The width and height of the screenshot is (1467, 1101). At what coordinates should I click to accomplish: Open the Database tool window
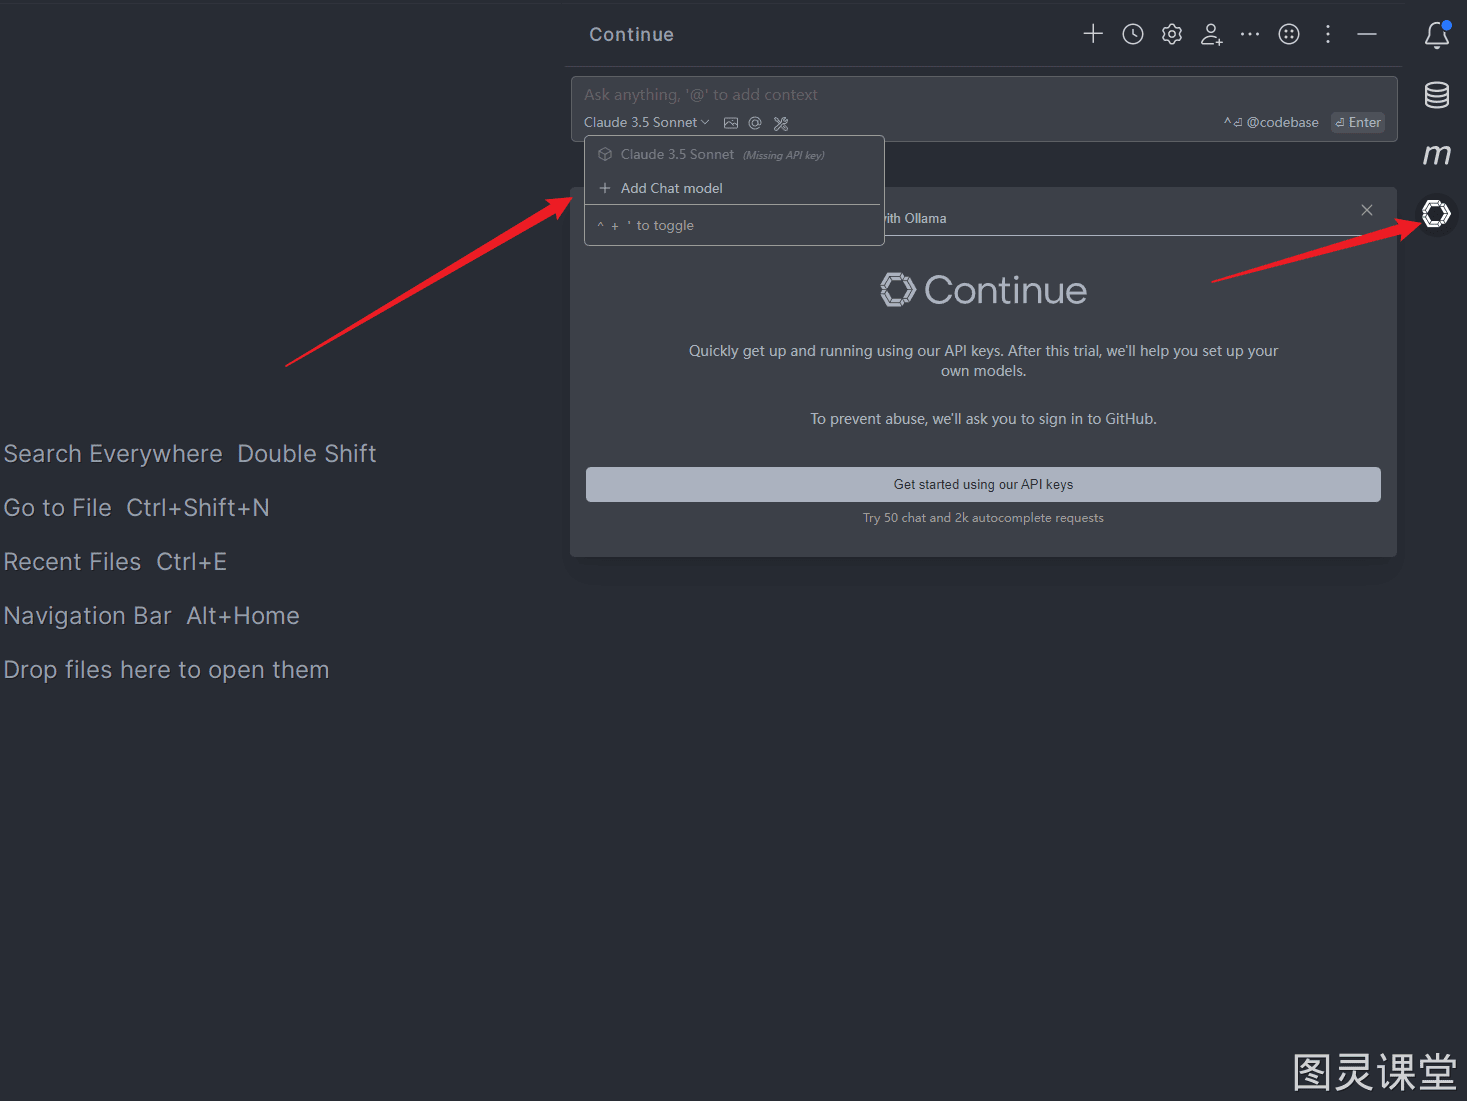(1437, 95)
